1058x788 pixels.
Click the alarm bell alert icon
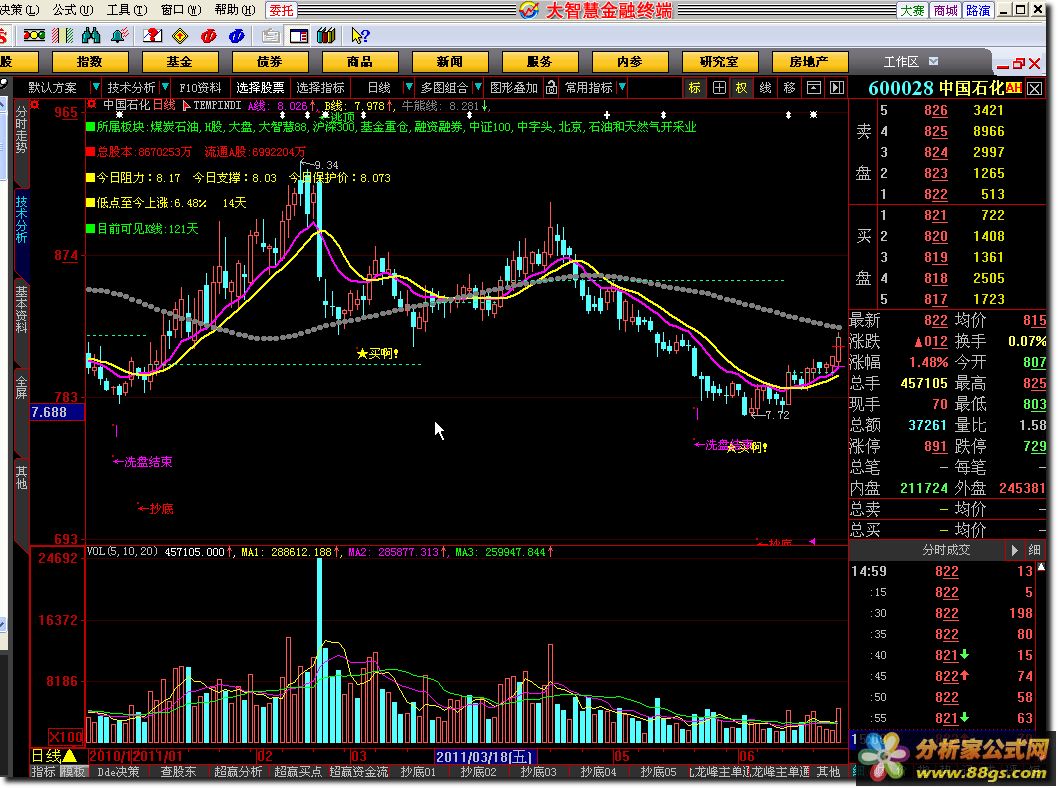[119, 35]
